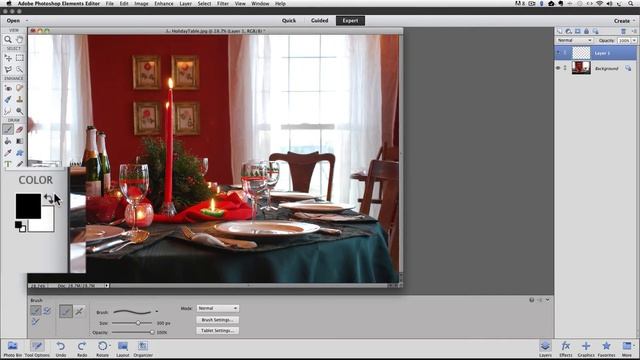Open the Layers panel options menu
640x360 pixels.
coord(633,31)
